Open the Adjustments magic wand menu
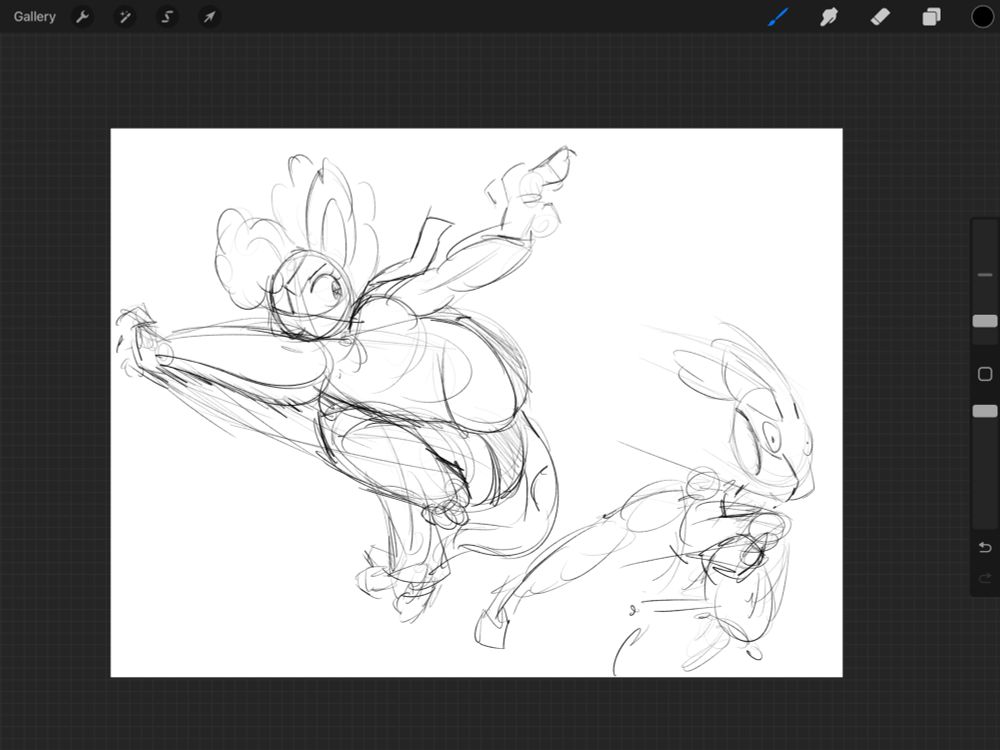This screenshot has width=1000, height=750. pos(125,17)
